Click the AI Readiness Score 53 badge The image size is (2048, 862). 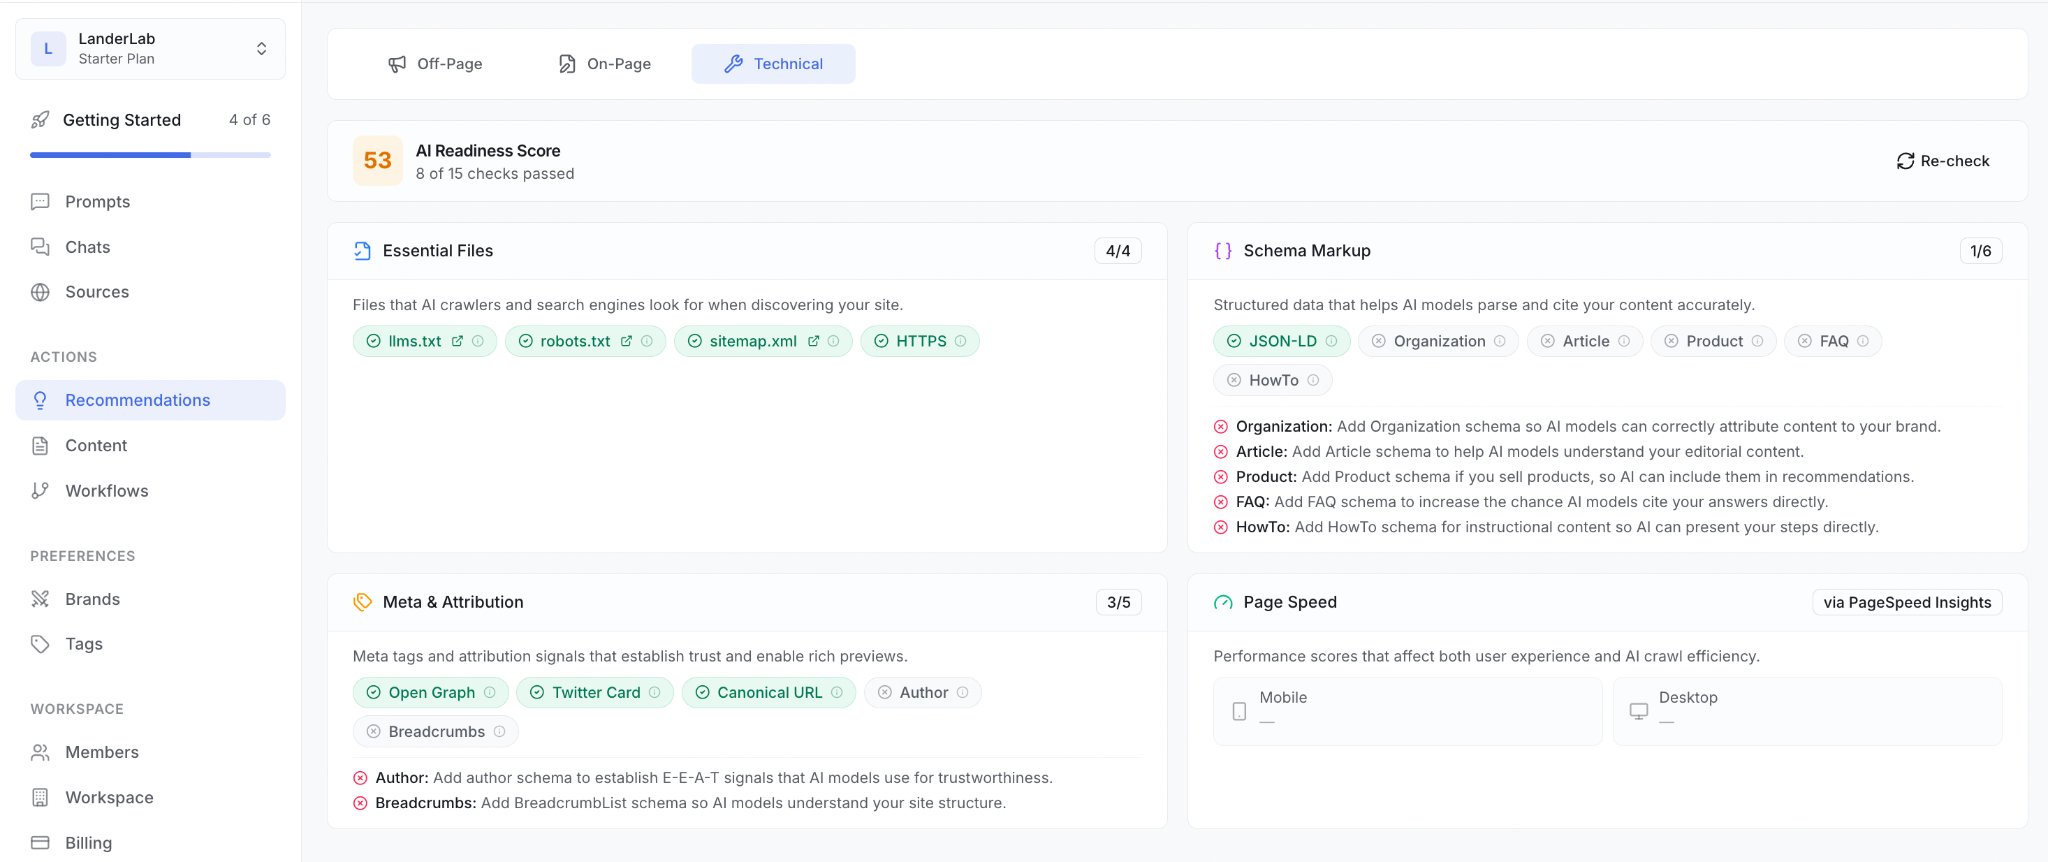tap(377, 161)
